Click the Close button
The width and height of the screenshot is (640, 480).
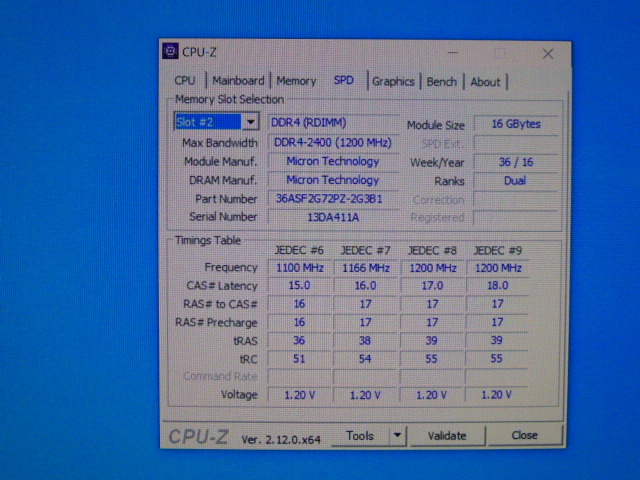point(524,435)
